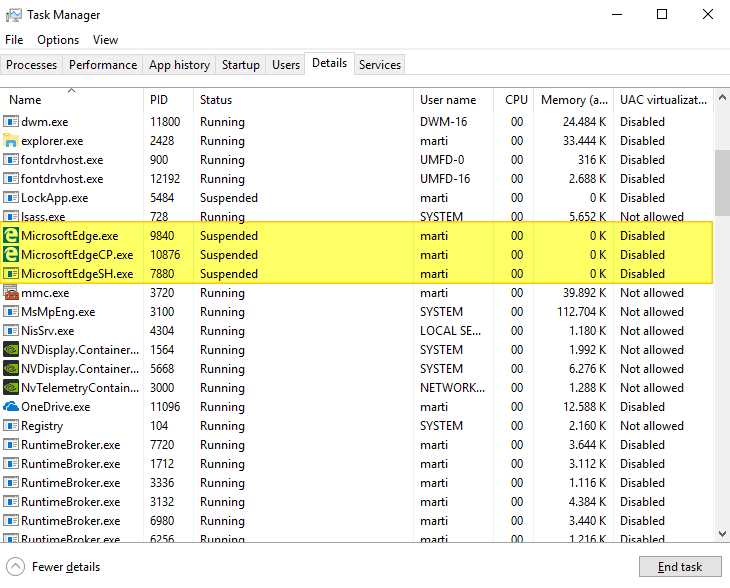Click icon of RuntimeBroker.exe PID 1712

(x=10, y=464)
